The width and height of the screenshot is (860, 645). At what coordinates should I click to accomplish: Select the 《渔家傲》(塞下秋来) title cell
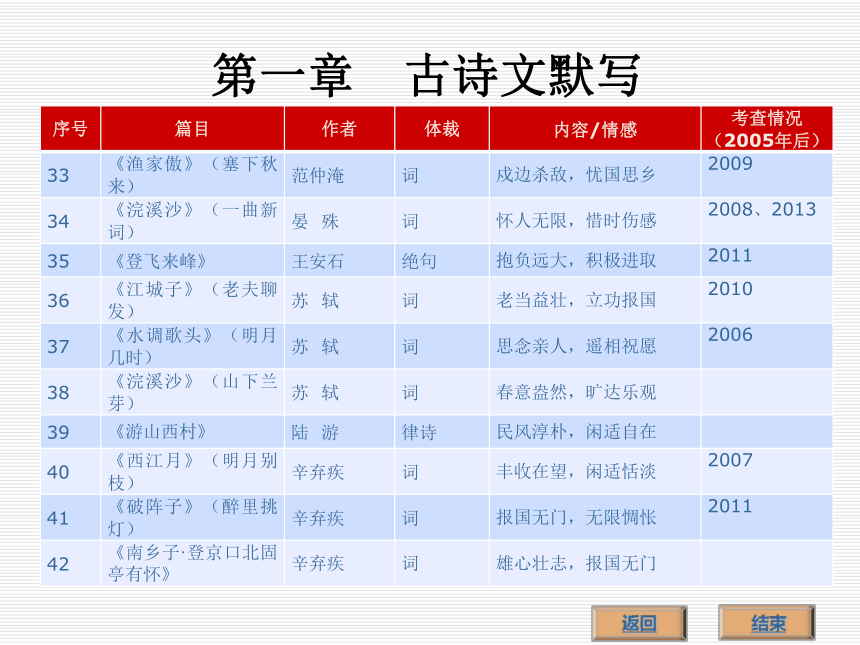click(x=193, y=175)
